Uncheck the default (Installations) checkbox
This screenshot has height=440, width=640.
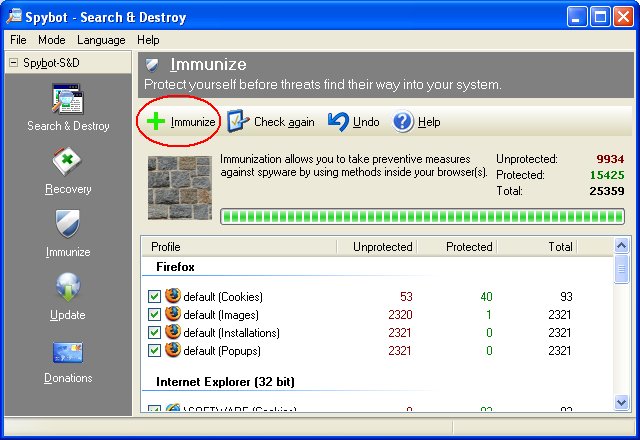point(154,332)
